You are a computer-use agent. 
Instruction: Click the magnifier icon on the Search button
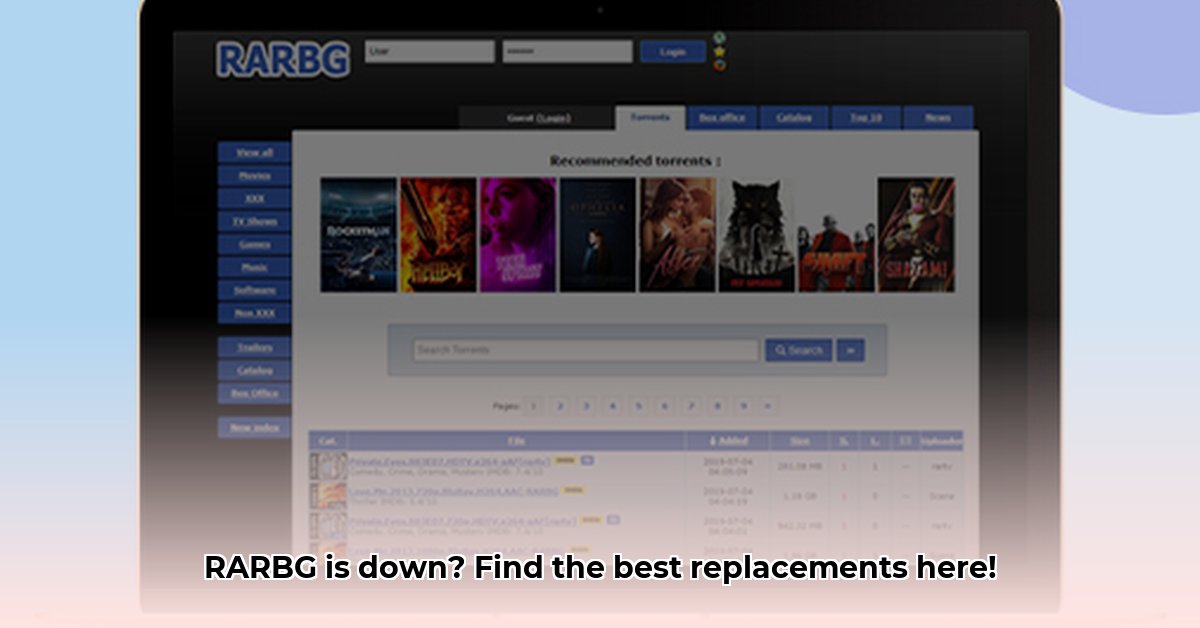tap(782, 350)
